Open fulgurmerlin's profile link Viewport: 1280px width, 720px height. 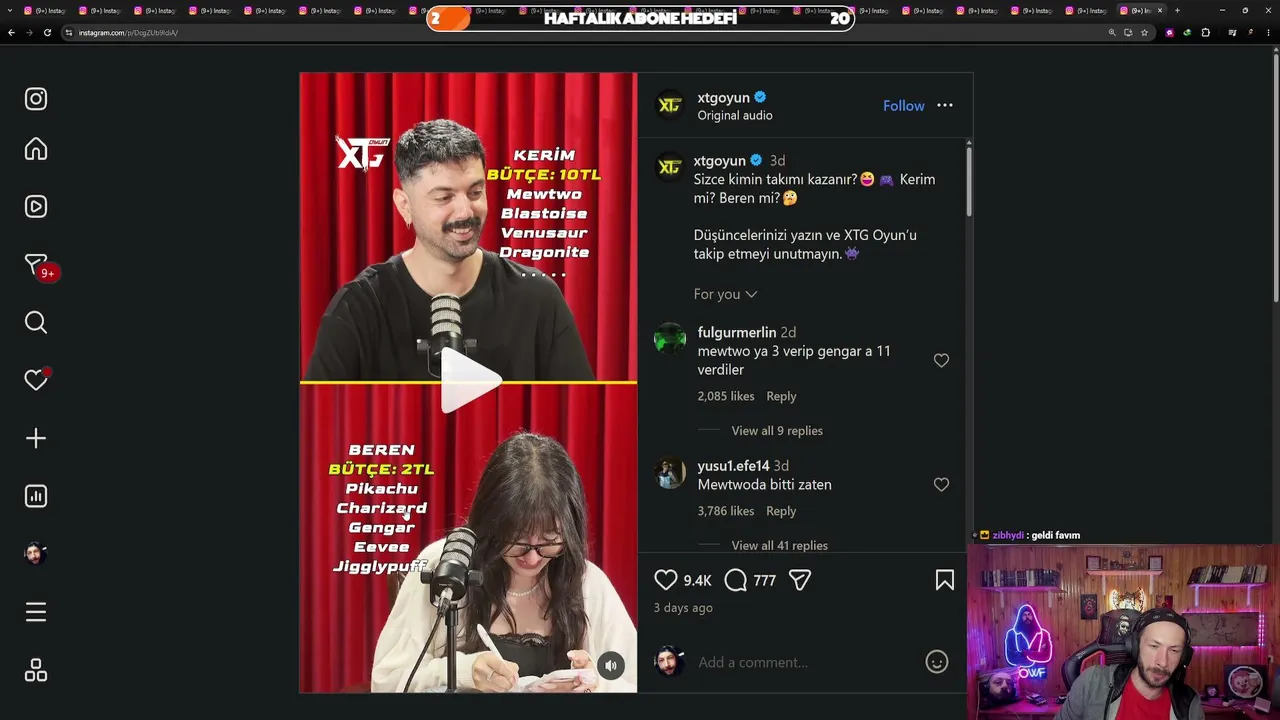pyautogui.click(x=737, y=333)
